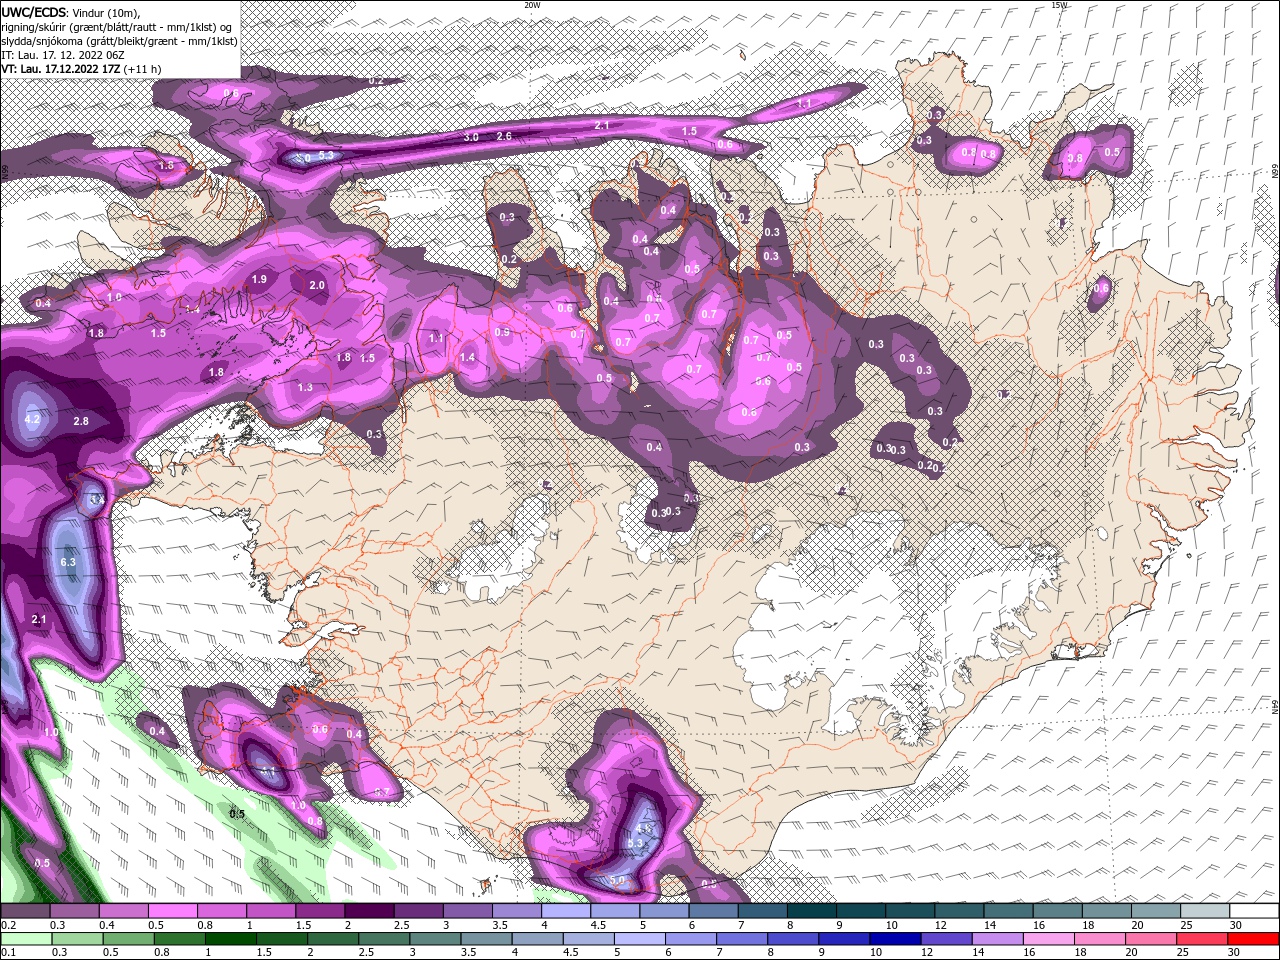1280x960 pixels.
Task: Click the 1.3 precipitation value on map
Action: (305, 387)
